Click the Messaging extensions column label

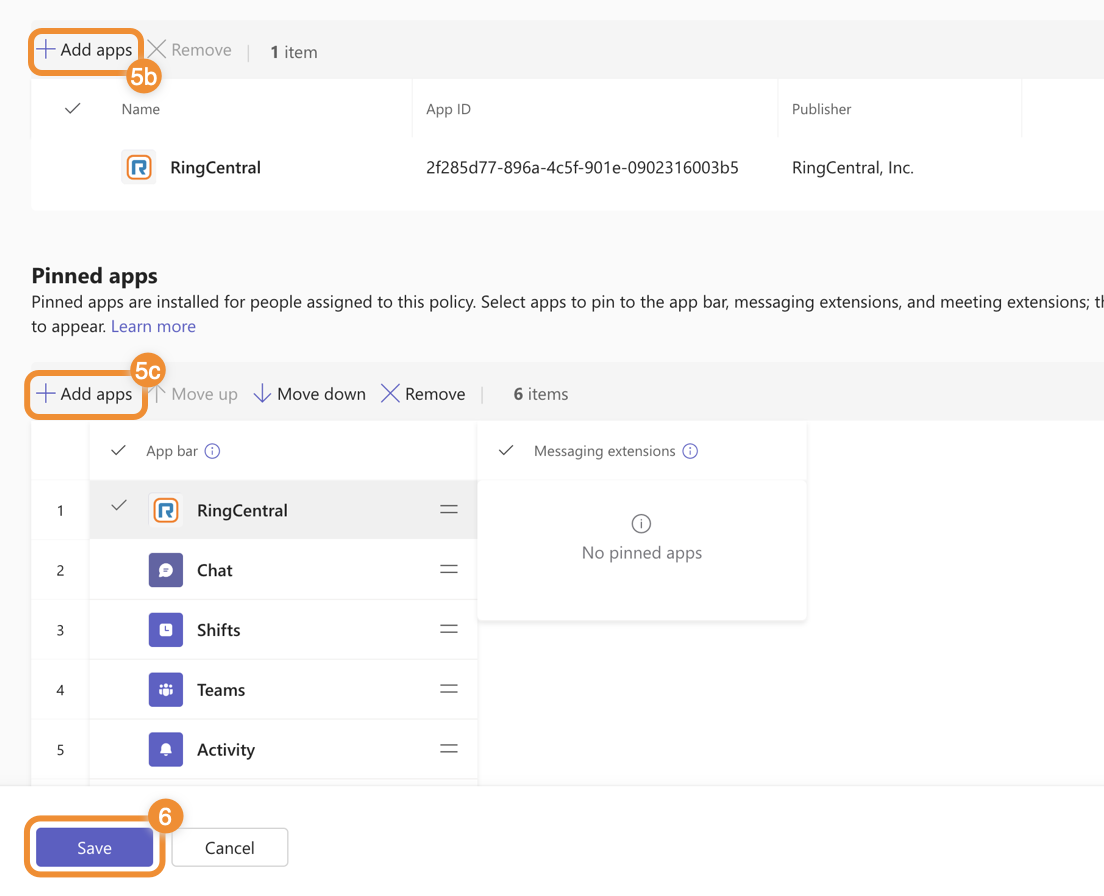coord(605,451)
